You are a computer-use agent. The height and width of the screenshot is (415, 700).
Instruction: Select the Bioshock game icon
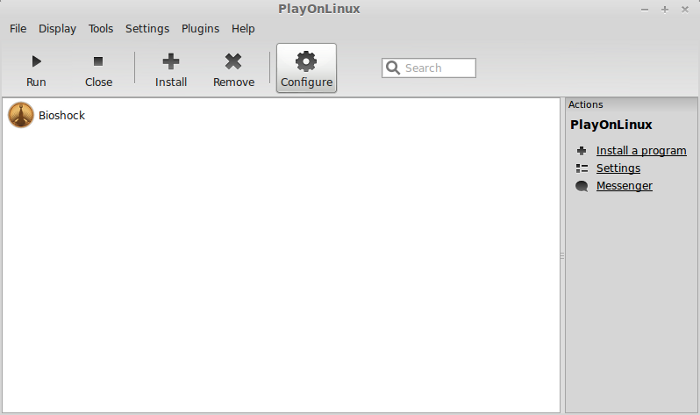coord(21,115)
